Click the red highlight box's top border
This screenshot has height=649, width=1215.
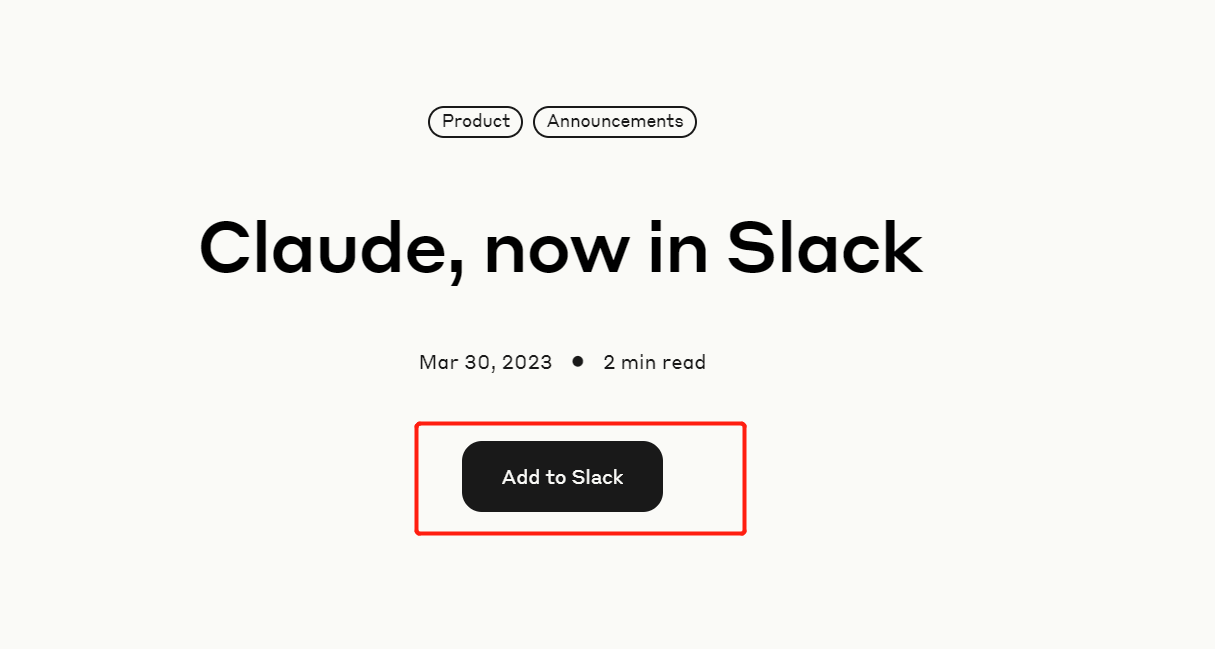click(x=580, y=425)
